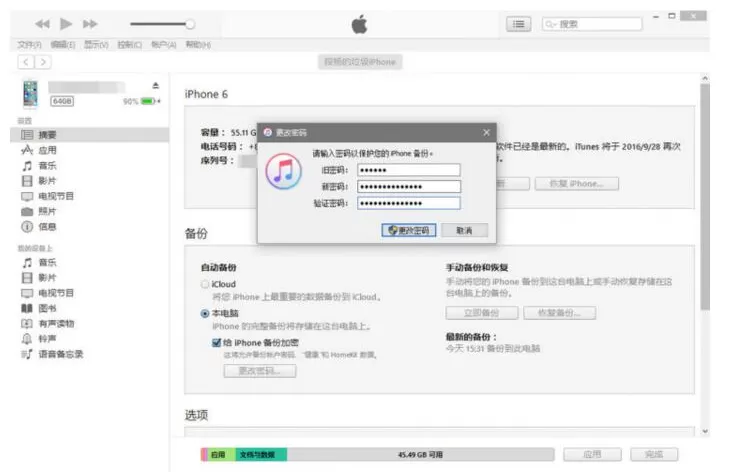The height and width of the screenshot is (476, 734).
Task: Select the iCloud backup radio button
Action: click(x=205, y=285)
